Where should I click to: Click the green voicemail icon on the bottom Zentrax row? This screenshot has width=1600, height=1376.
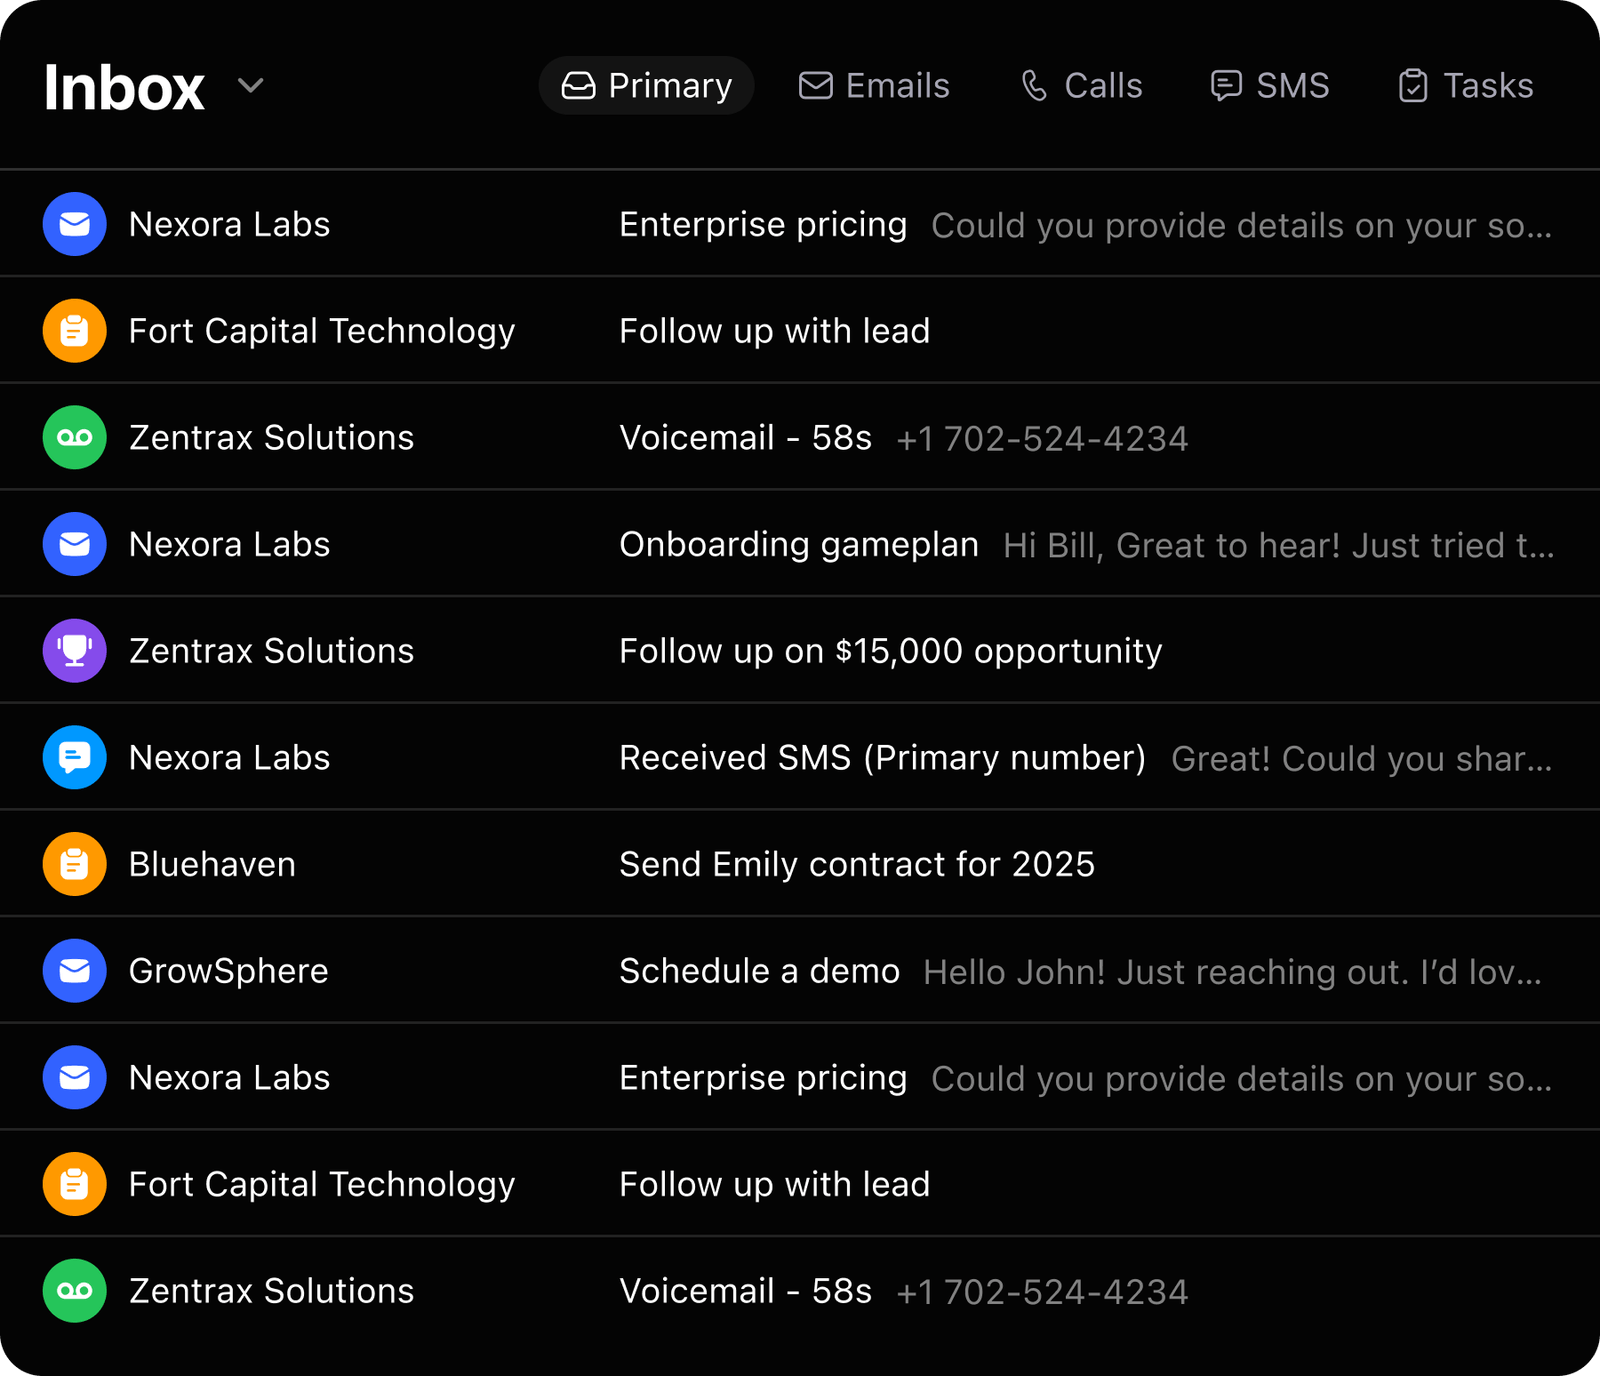[x=74, y=1290]
